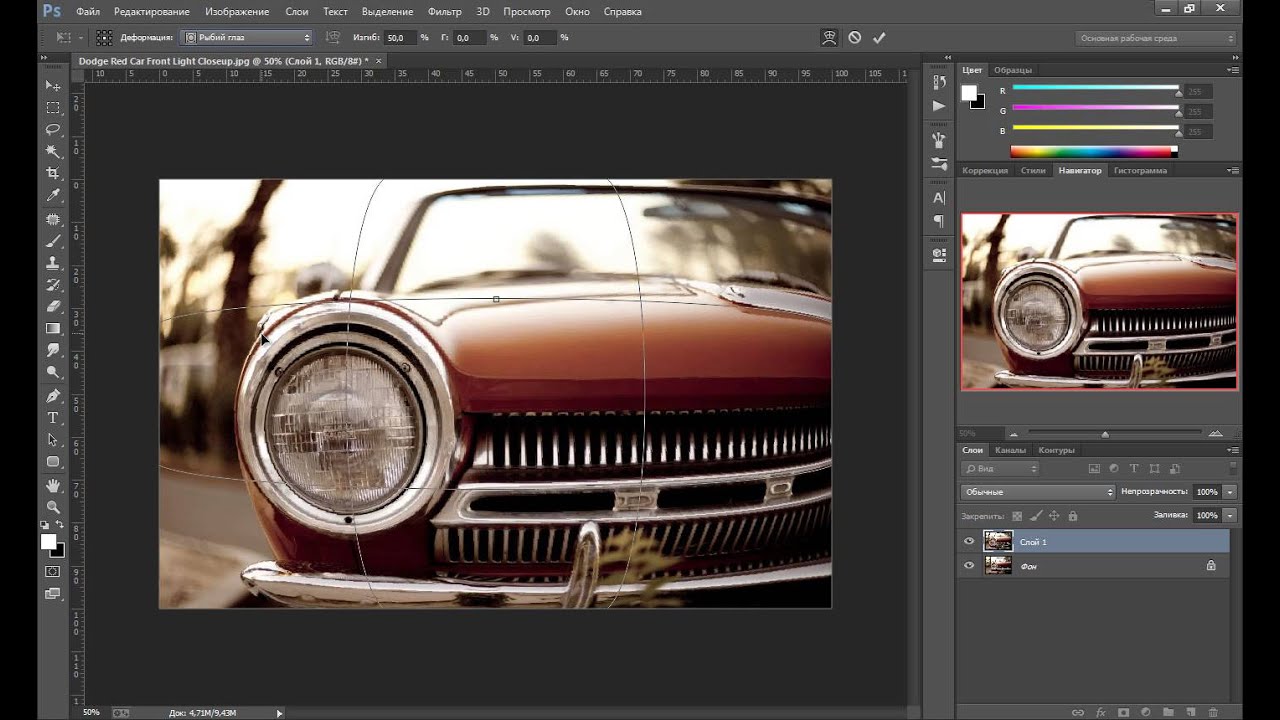Switch to the Каналы tab
1280x720 pixels.
pos(1010,450)
